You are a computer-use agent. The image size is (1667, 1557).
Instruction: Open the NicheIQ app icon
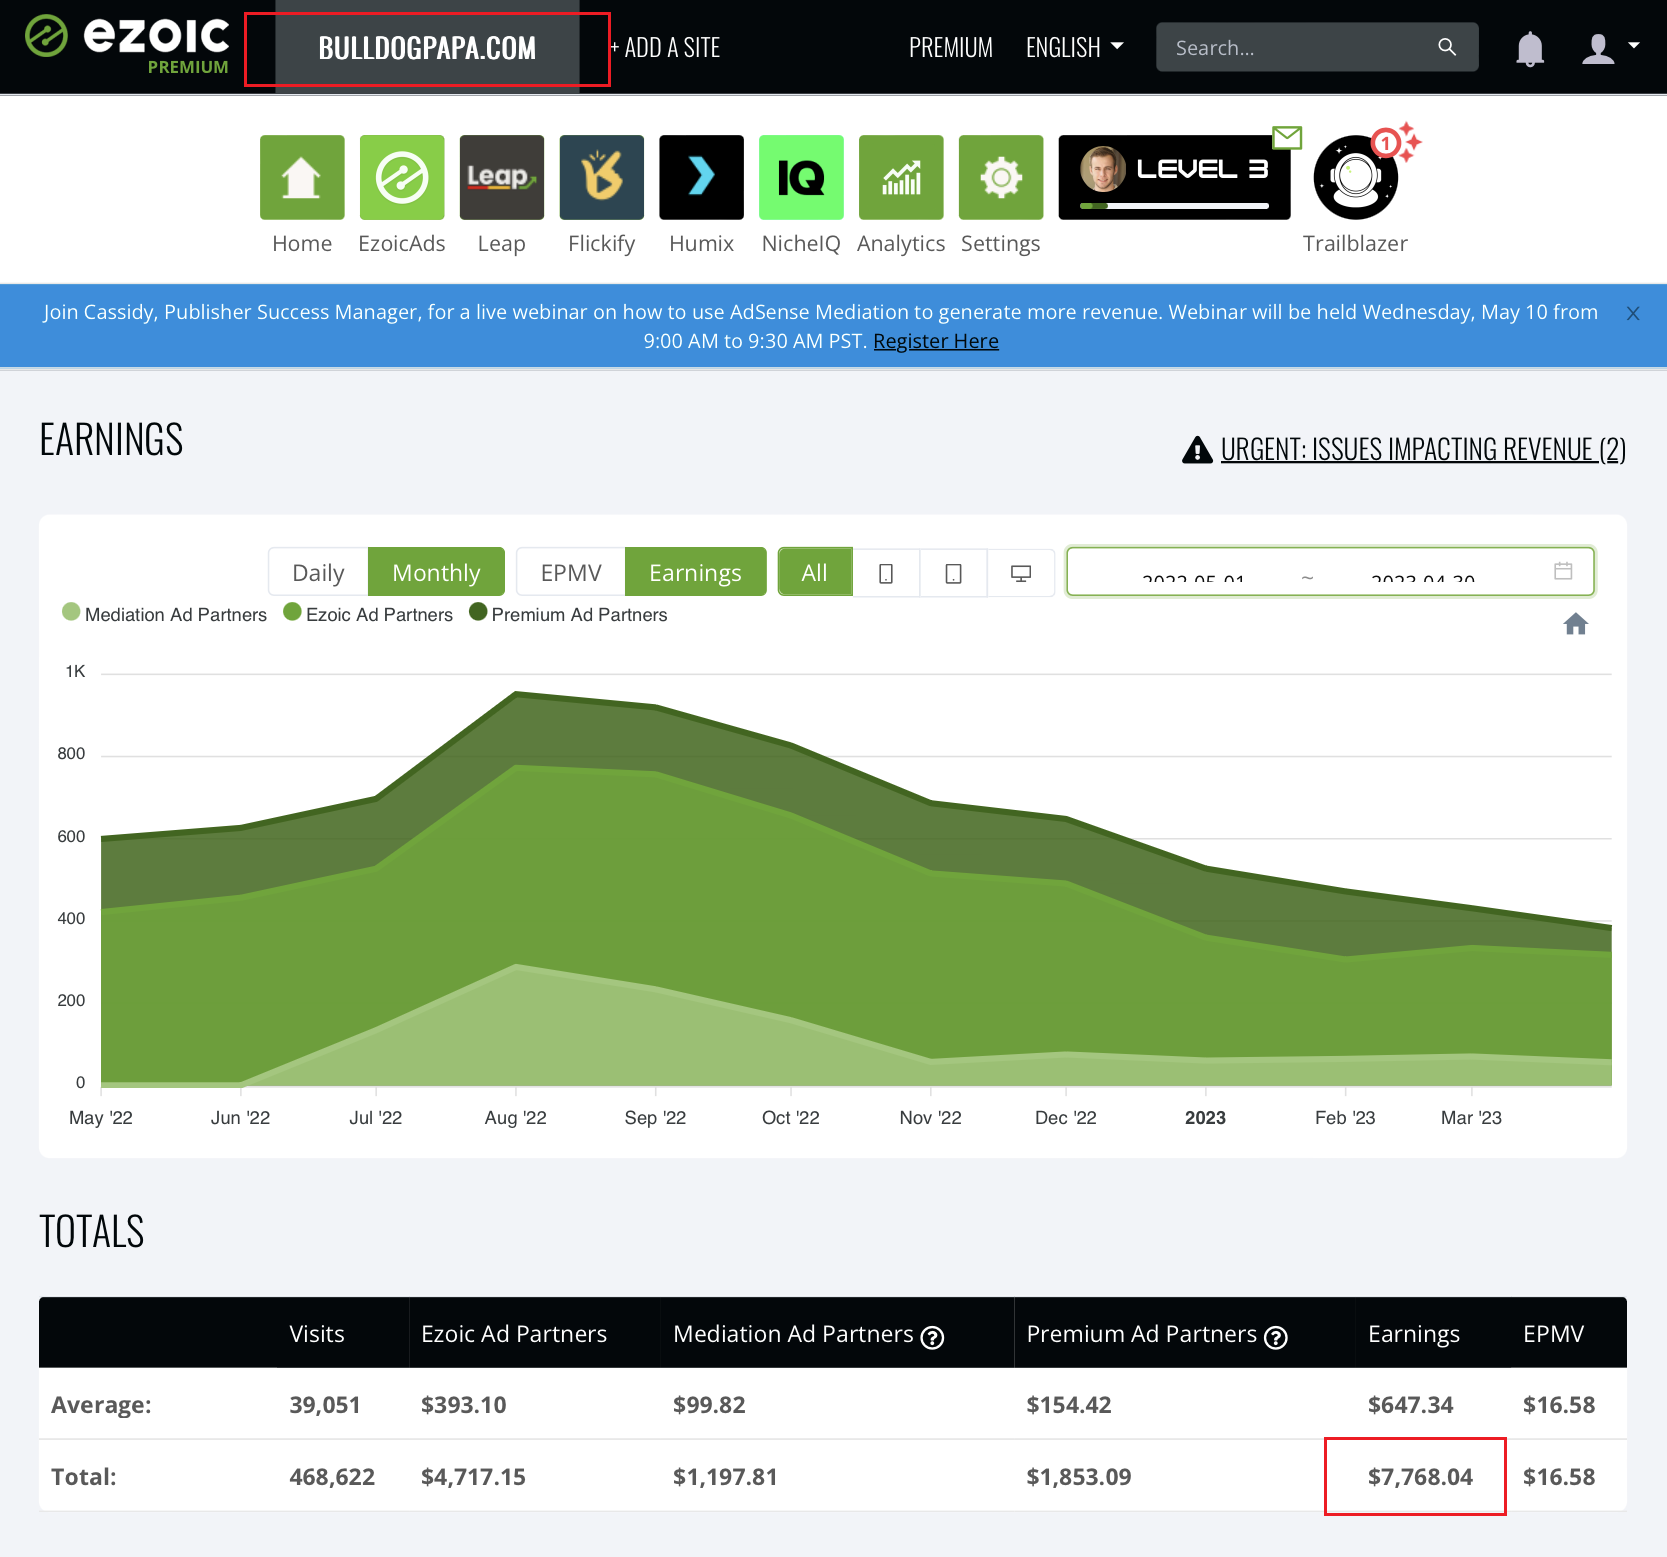(x=801, y=177)
